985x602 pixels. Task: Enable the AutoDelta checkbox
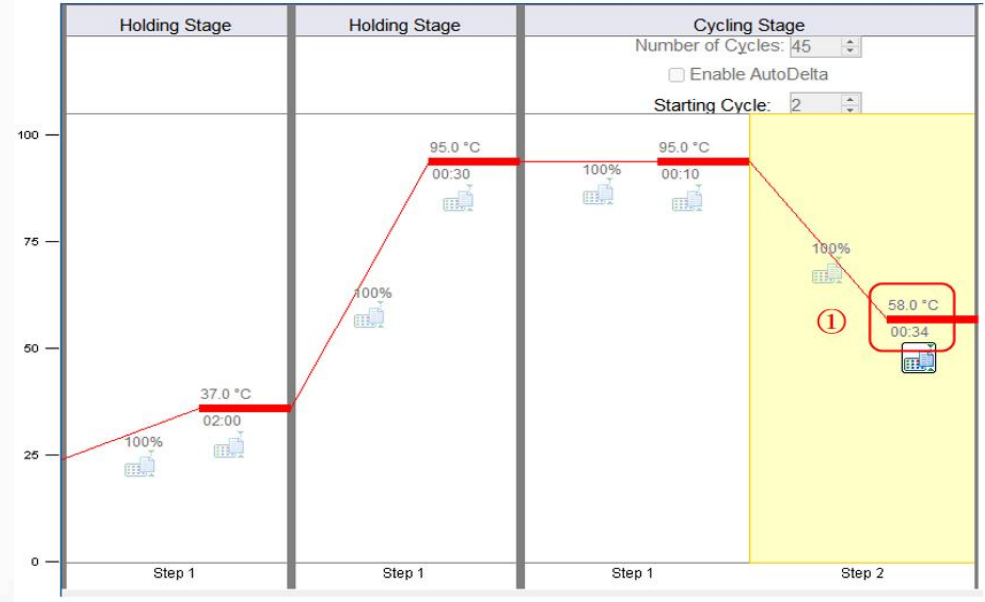pyautogui.click(x=677, y=75)
